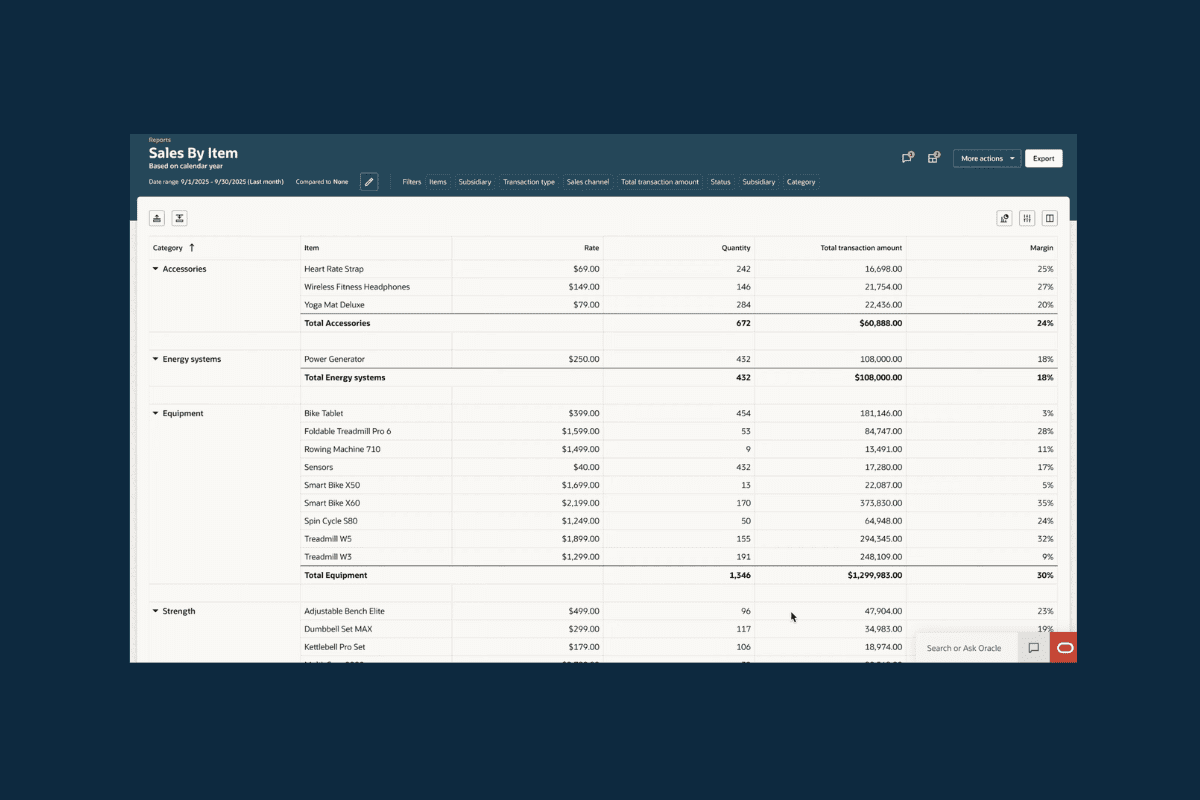Collapse the Accessories category group
Viewport: 1200px width, 800px height.
click(155, 269)
